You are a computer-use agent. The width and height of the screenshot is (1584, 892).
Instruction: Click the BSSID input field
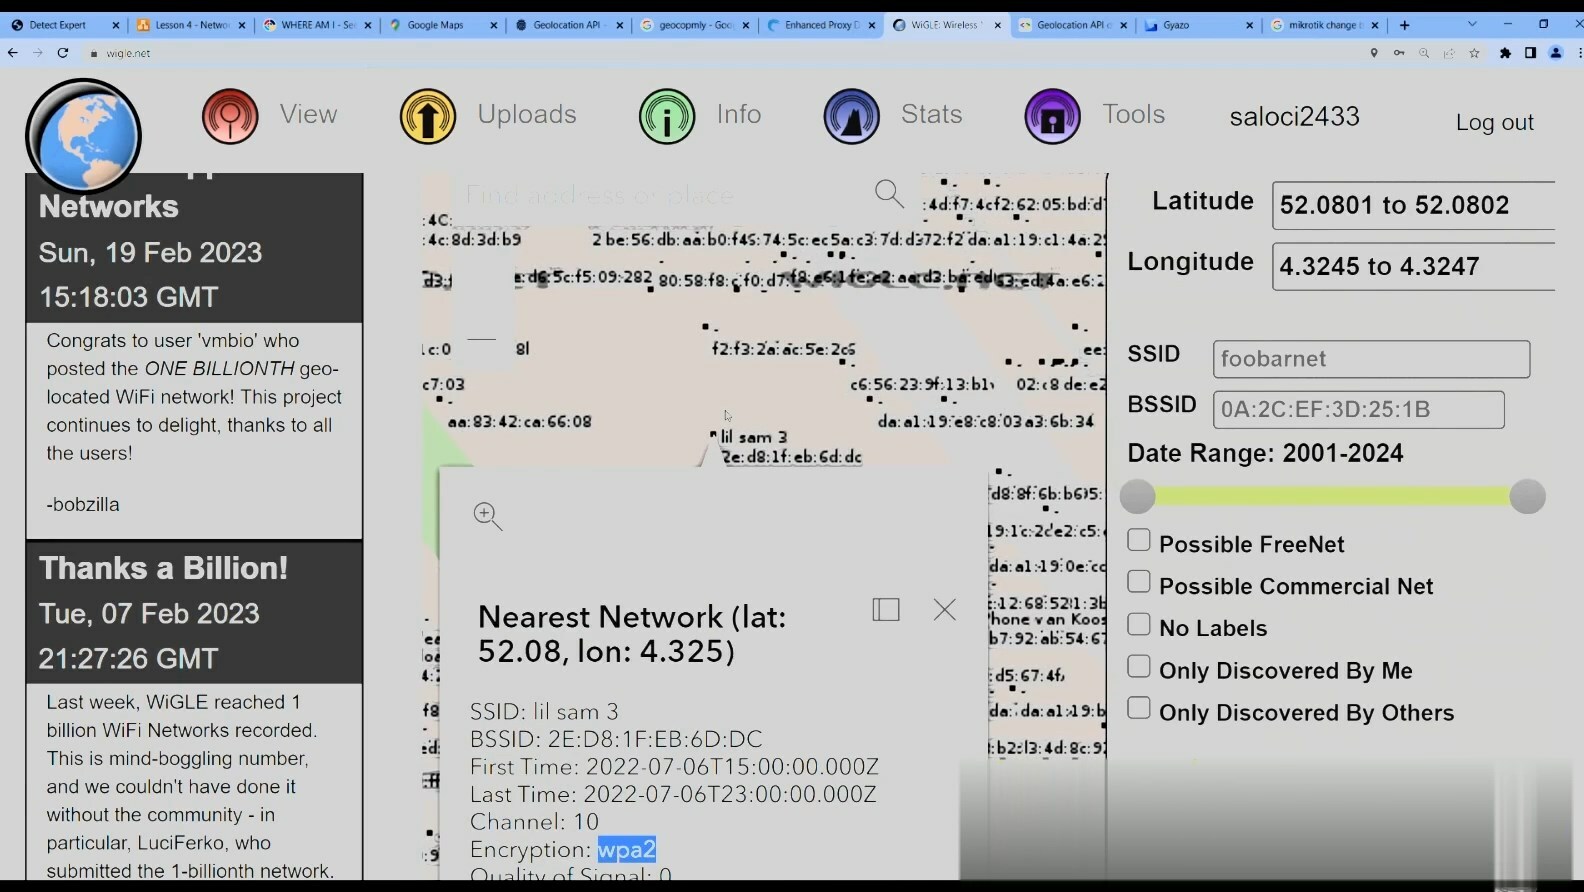[x=1358, y=409]
